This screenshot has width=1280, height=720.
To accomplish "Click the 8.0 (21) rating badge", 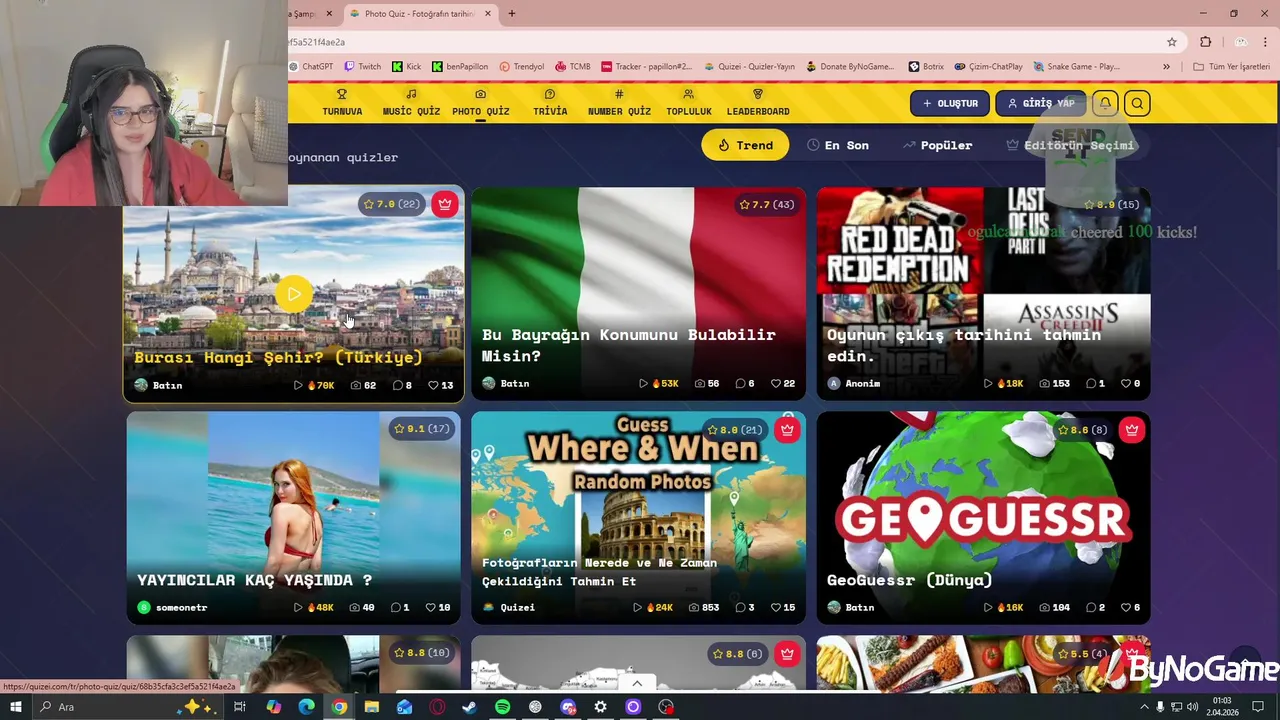I will [x=735, y=430].
